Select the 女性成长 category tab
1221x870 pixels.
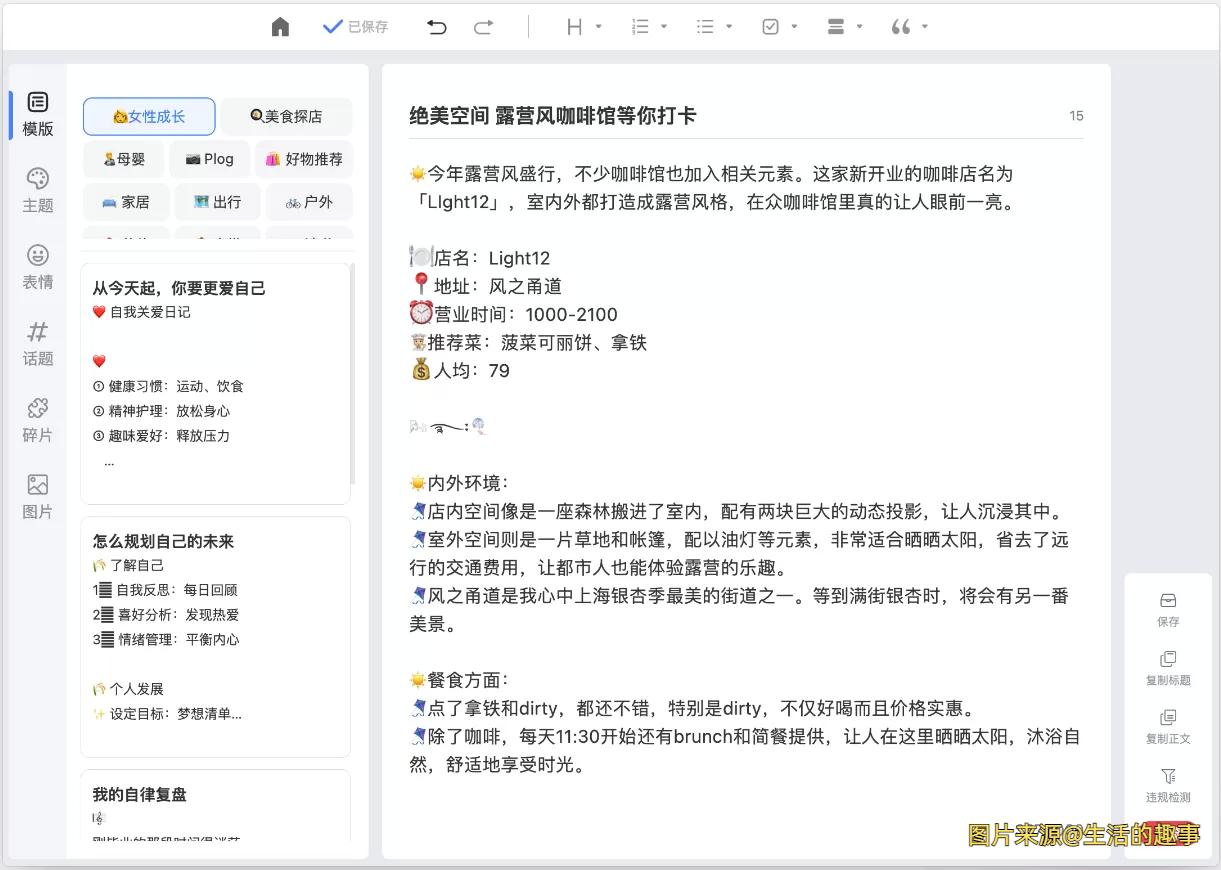[x=148, y=116]
